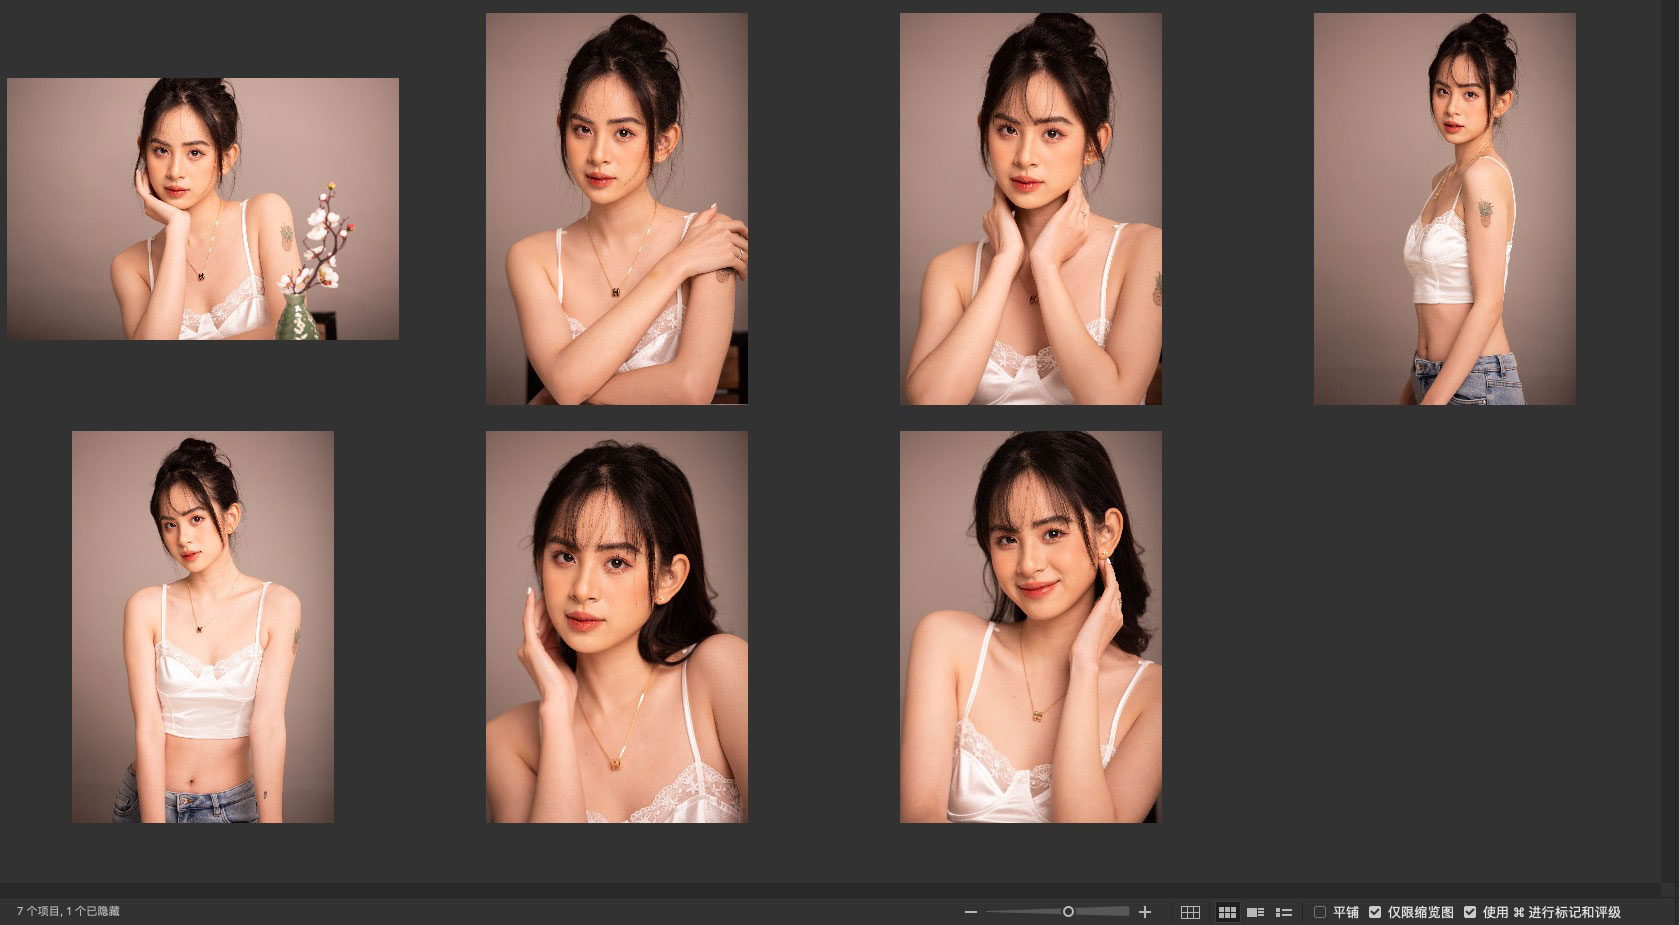
Task: Select the front-facing crop top and jeans photo
Action: pyautogui.click(x=203, y=627)
